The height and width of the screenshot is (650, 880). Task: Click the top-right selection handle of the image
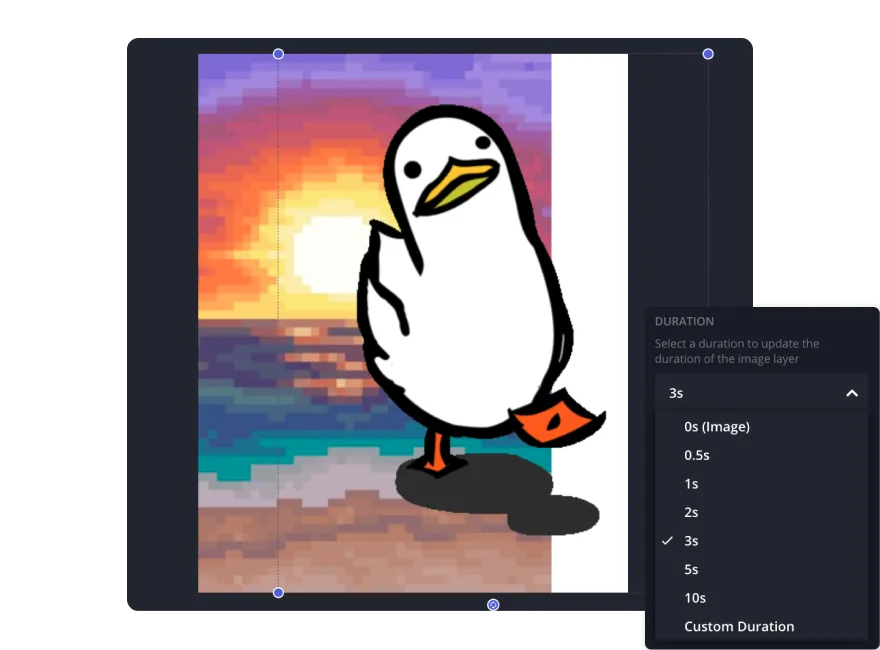tap(708, 54)
